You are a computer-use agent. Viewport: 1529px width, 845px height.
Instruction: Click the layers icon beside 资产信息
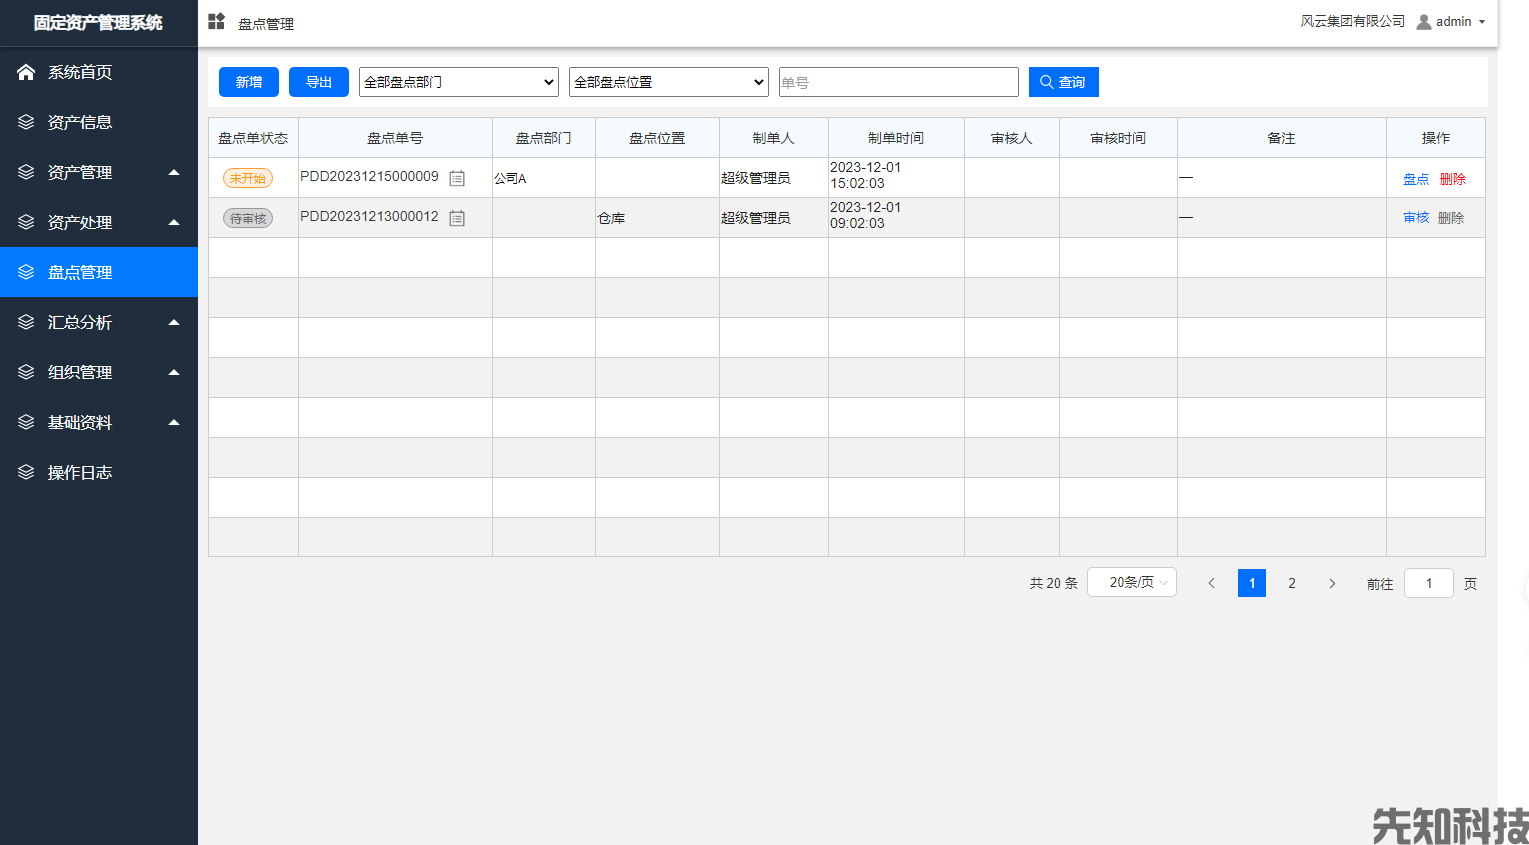tap(26, 122)
